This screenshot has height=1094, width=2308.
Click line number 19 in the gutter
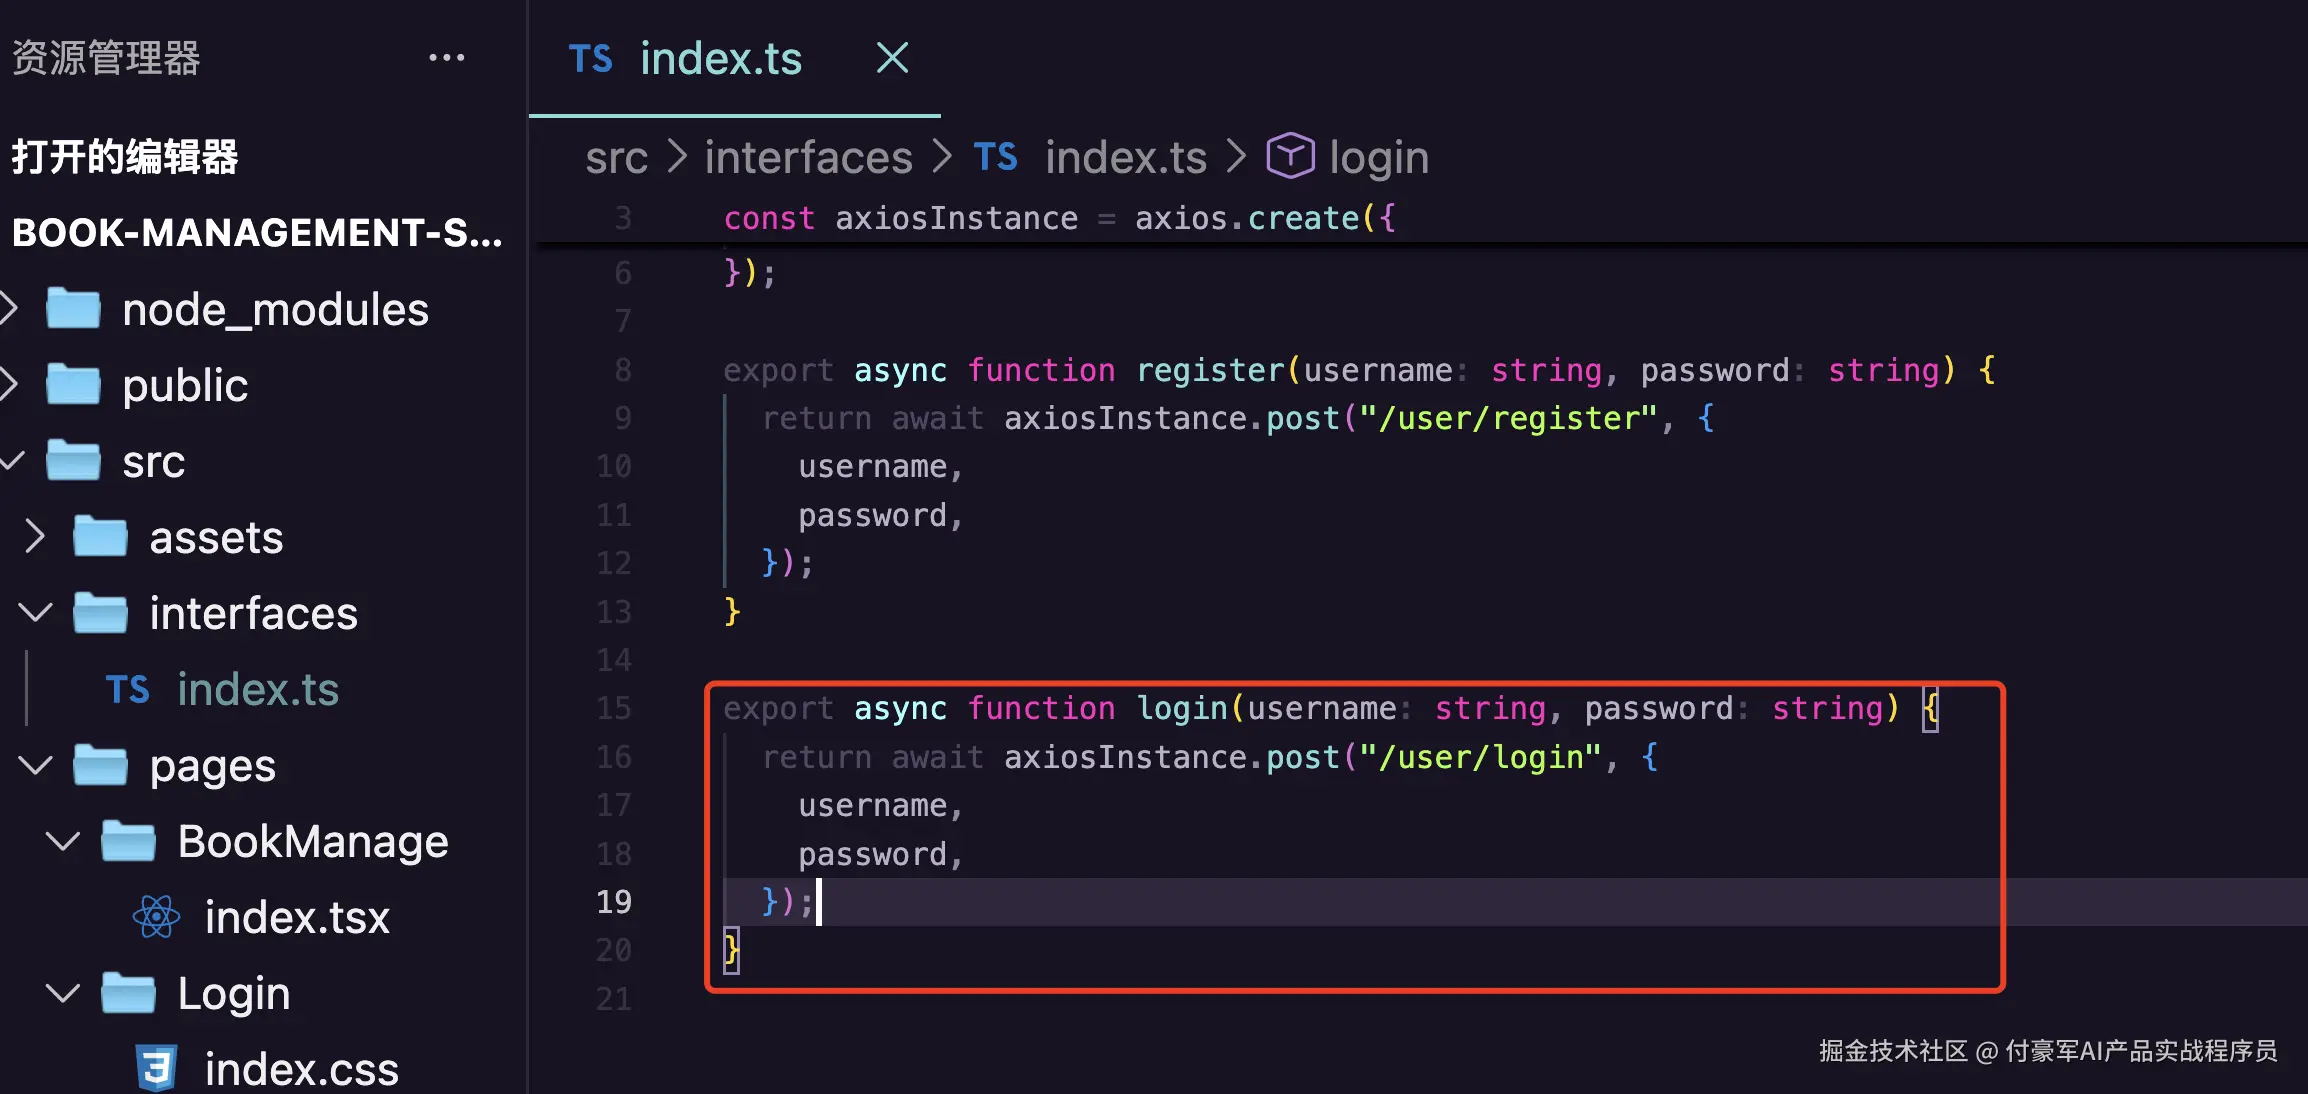point(613,902)
